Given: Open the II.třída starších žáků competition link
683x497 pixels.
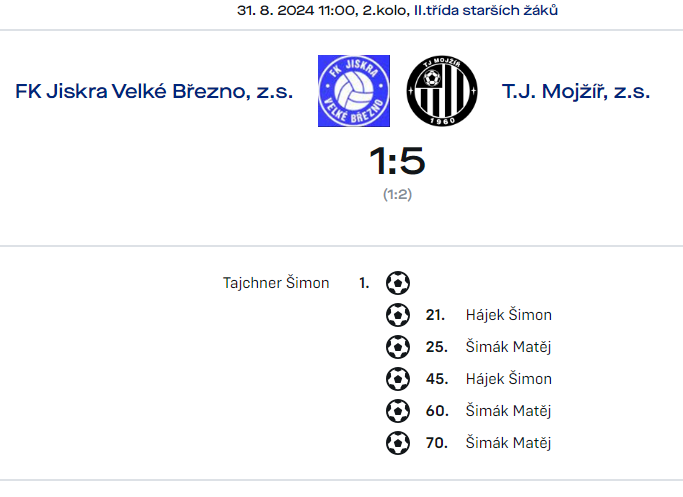Looking at the screenshot, I should (486, 10).
